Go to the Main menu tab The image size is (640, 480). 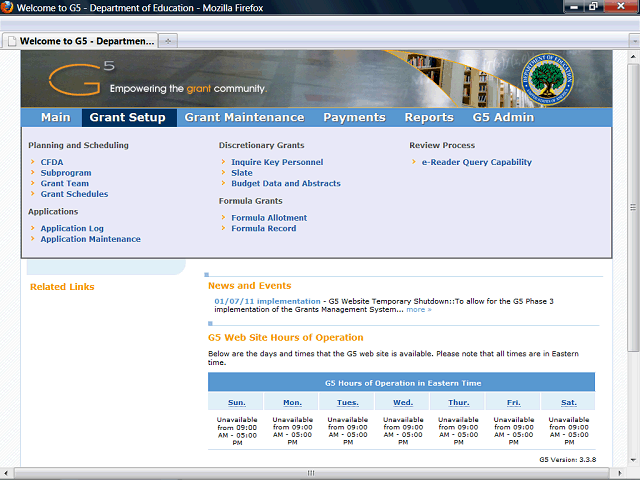56,118
